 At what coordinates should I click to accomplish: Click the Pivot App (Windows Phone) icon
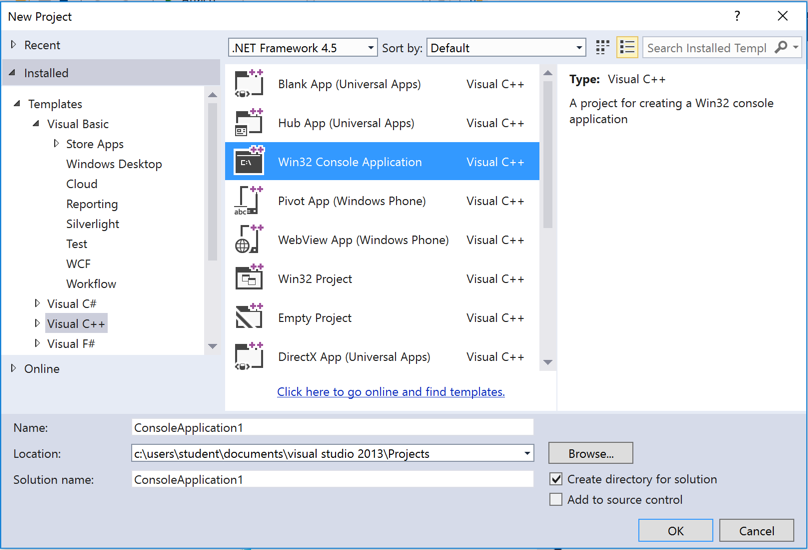point(249,201)
